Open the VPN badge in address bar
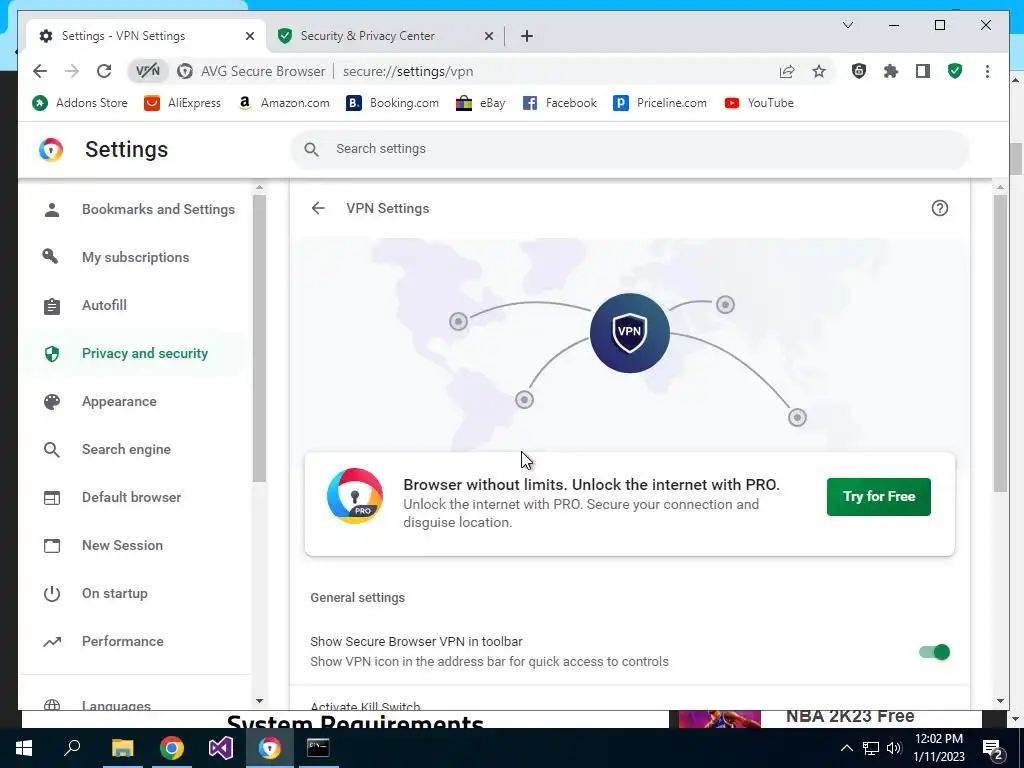Viewport: 1024px width, 768px height. click(148, 71)
